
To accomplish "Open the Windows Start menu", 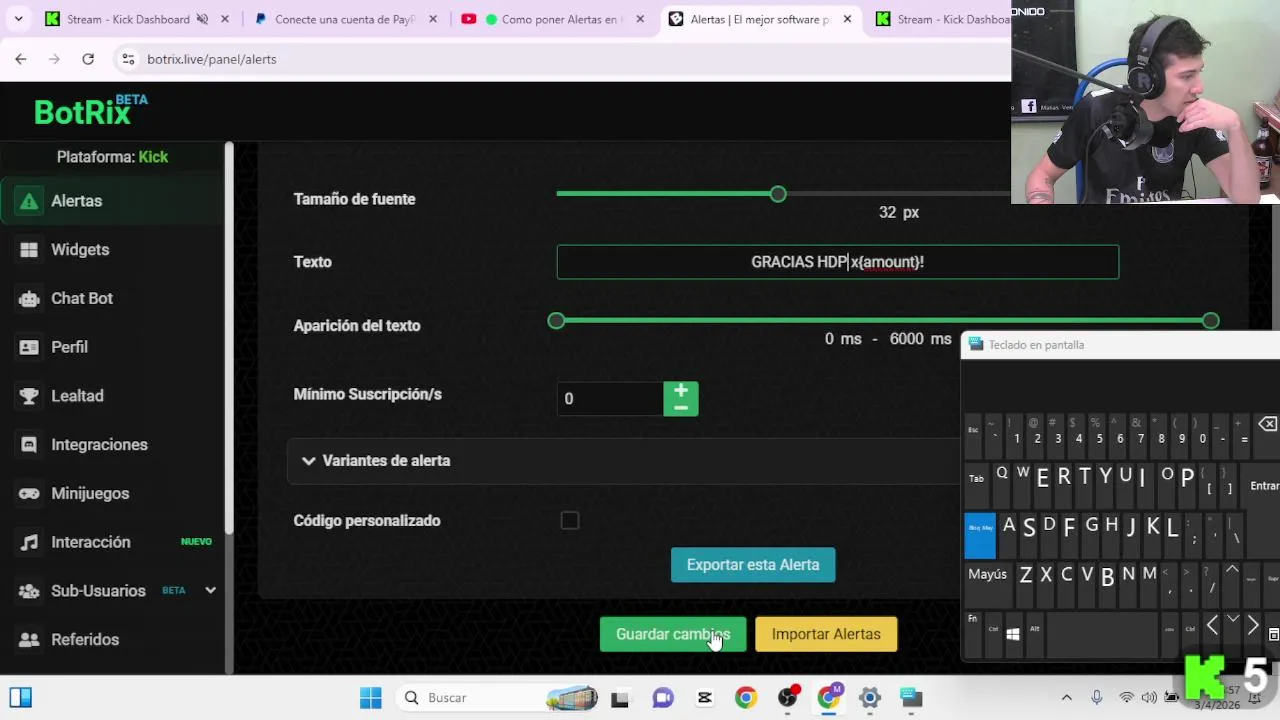I will click(371, 698).
